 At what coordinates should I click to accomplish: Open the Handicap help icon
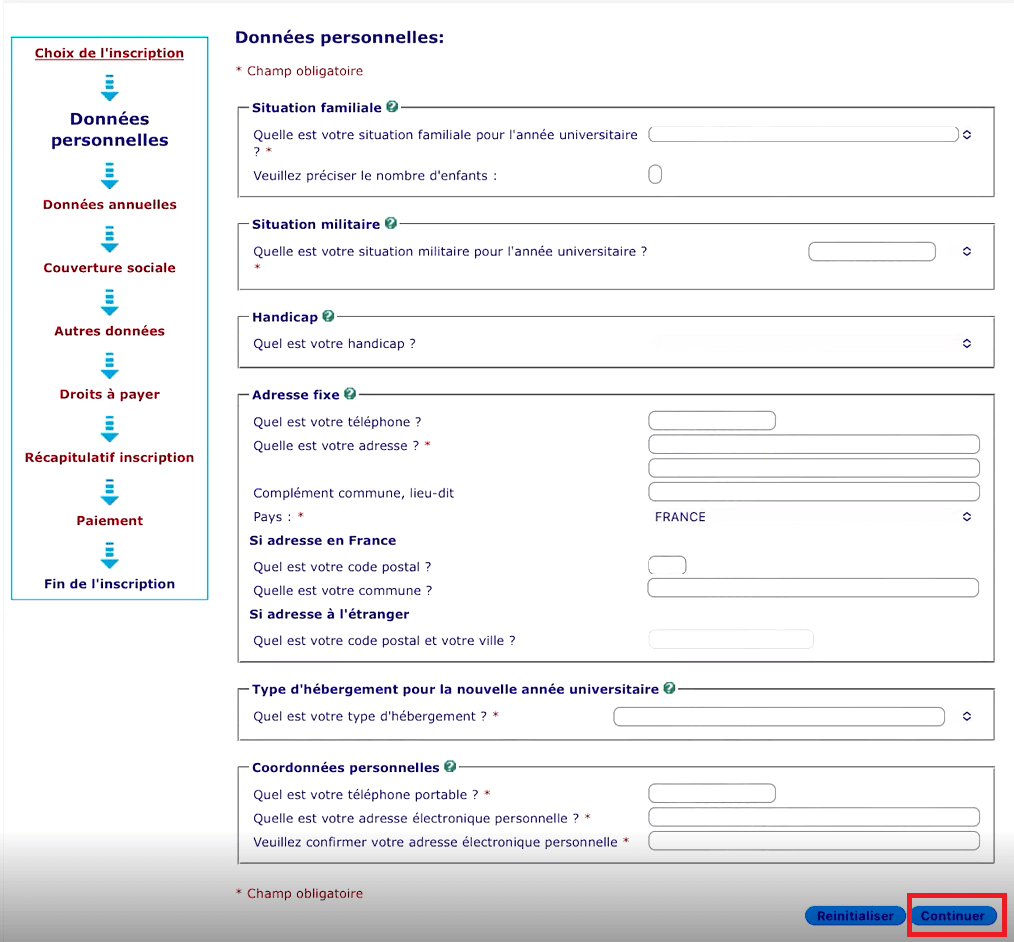pyautogui.click(x=328, y=316)
